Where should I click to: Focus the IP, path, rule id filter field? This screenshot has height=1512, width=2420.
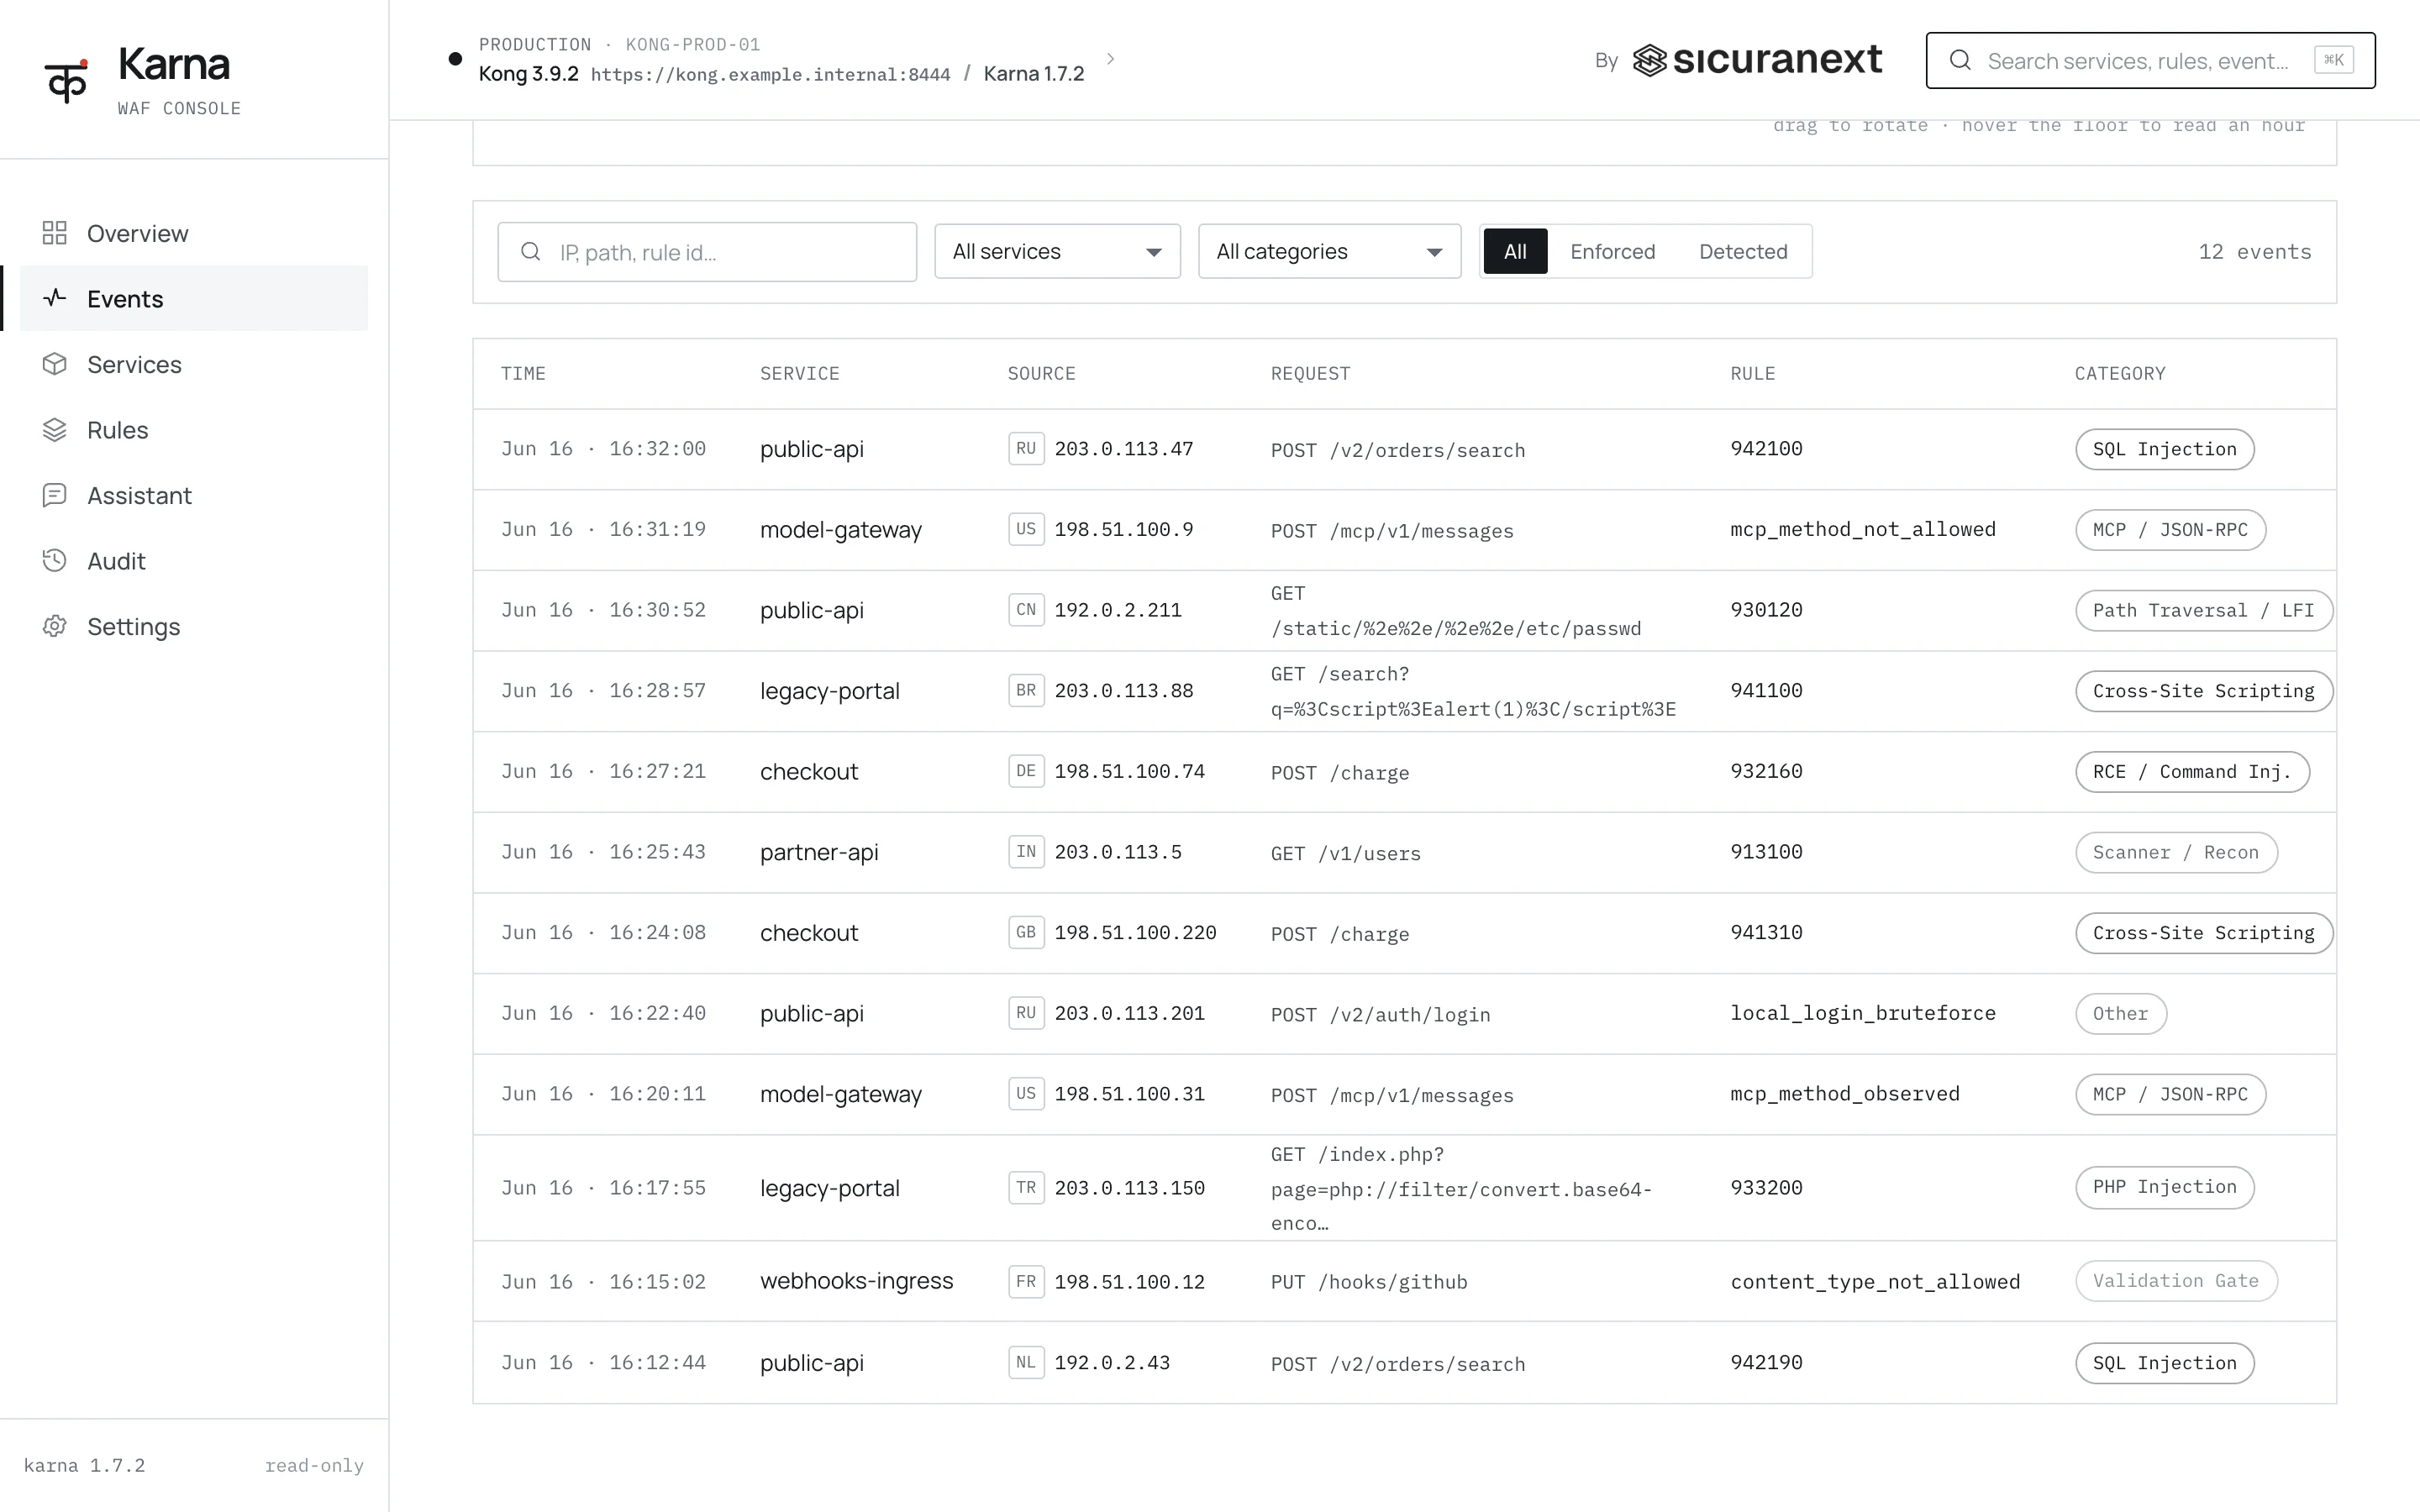point(707,252)
